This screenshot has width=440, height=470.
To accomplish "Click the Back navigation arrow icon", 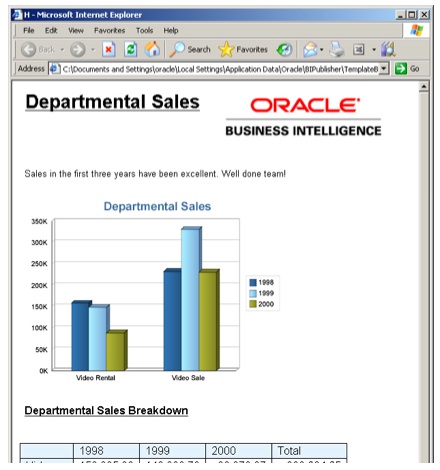I will click(x=28, y=50).
